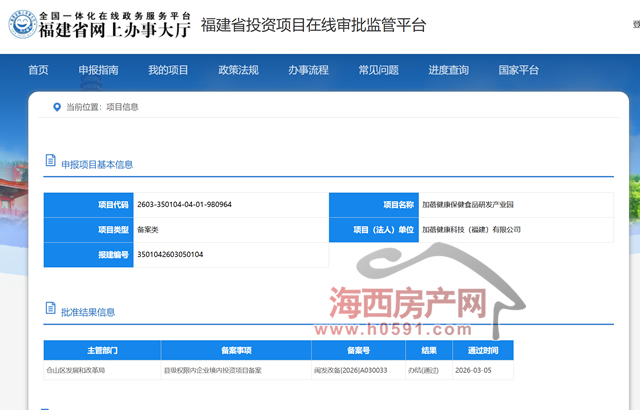The width and height of the screenshot is (640, 410).
Task: Click the 项目信息 breadcrumb text
Action: click(122, 106)
